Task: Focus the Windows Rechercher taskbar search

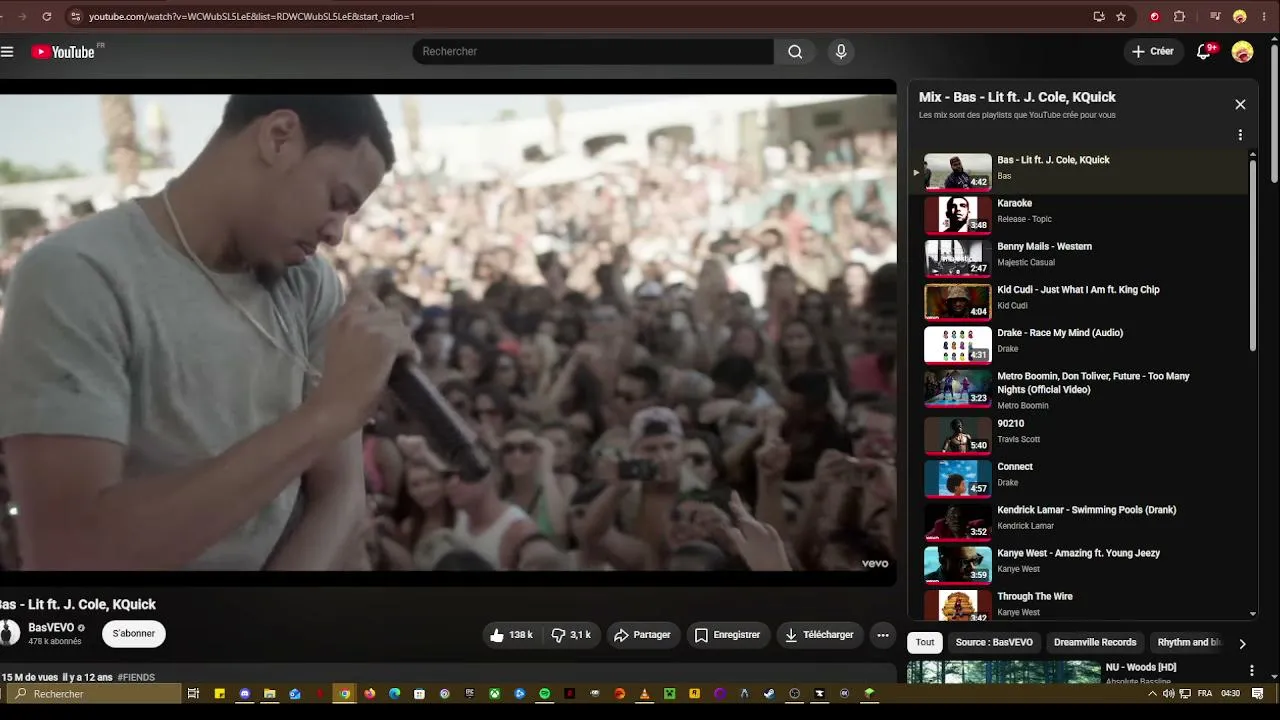Action: point(96,694)
